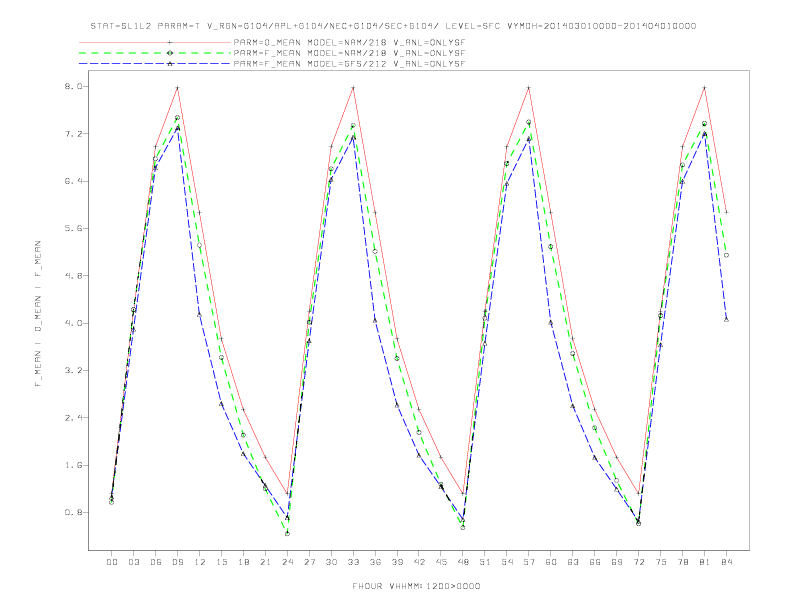This screenshot has width=792, height=612.
Task: Click the x-axis tick label 27
Action: [309, 562]
